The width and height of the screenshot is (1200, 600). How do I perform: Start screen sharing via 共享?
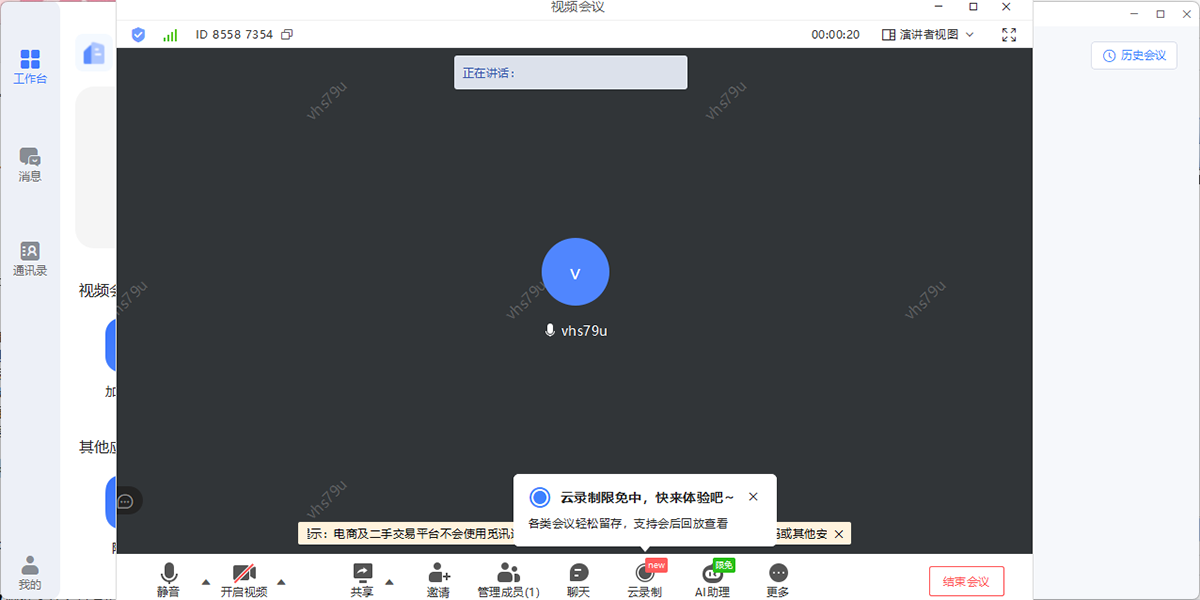tap(361, 578)
